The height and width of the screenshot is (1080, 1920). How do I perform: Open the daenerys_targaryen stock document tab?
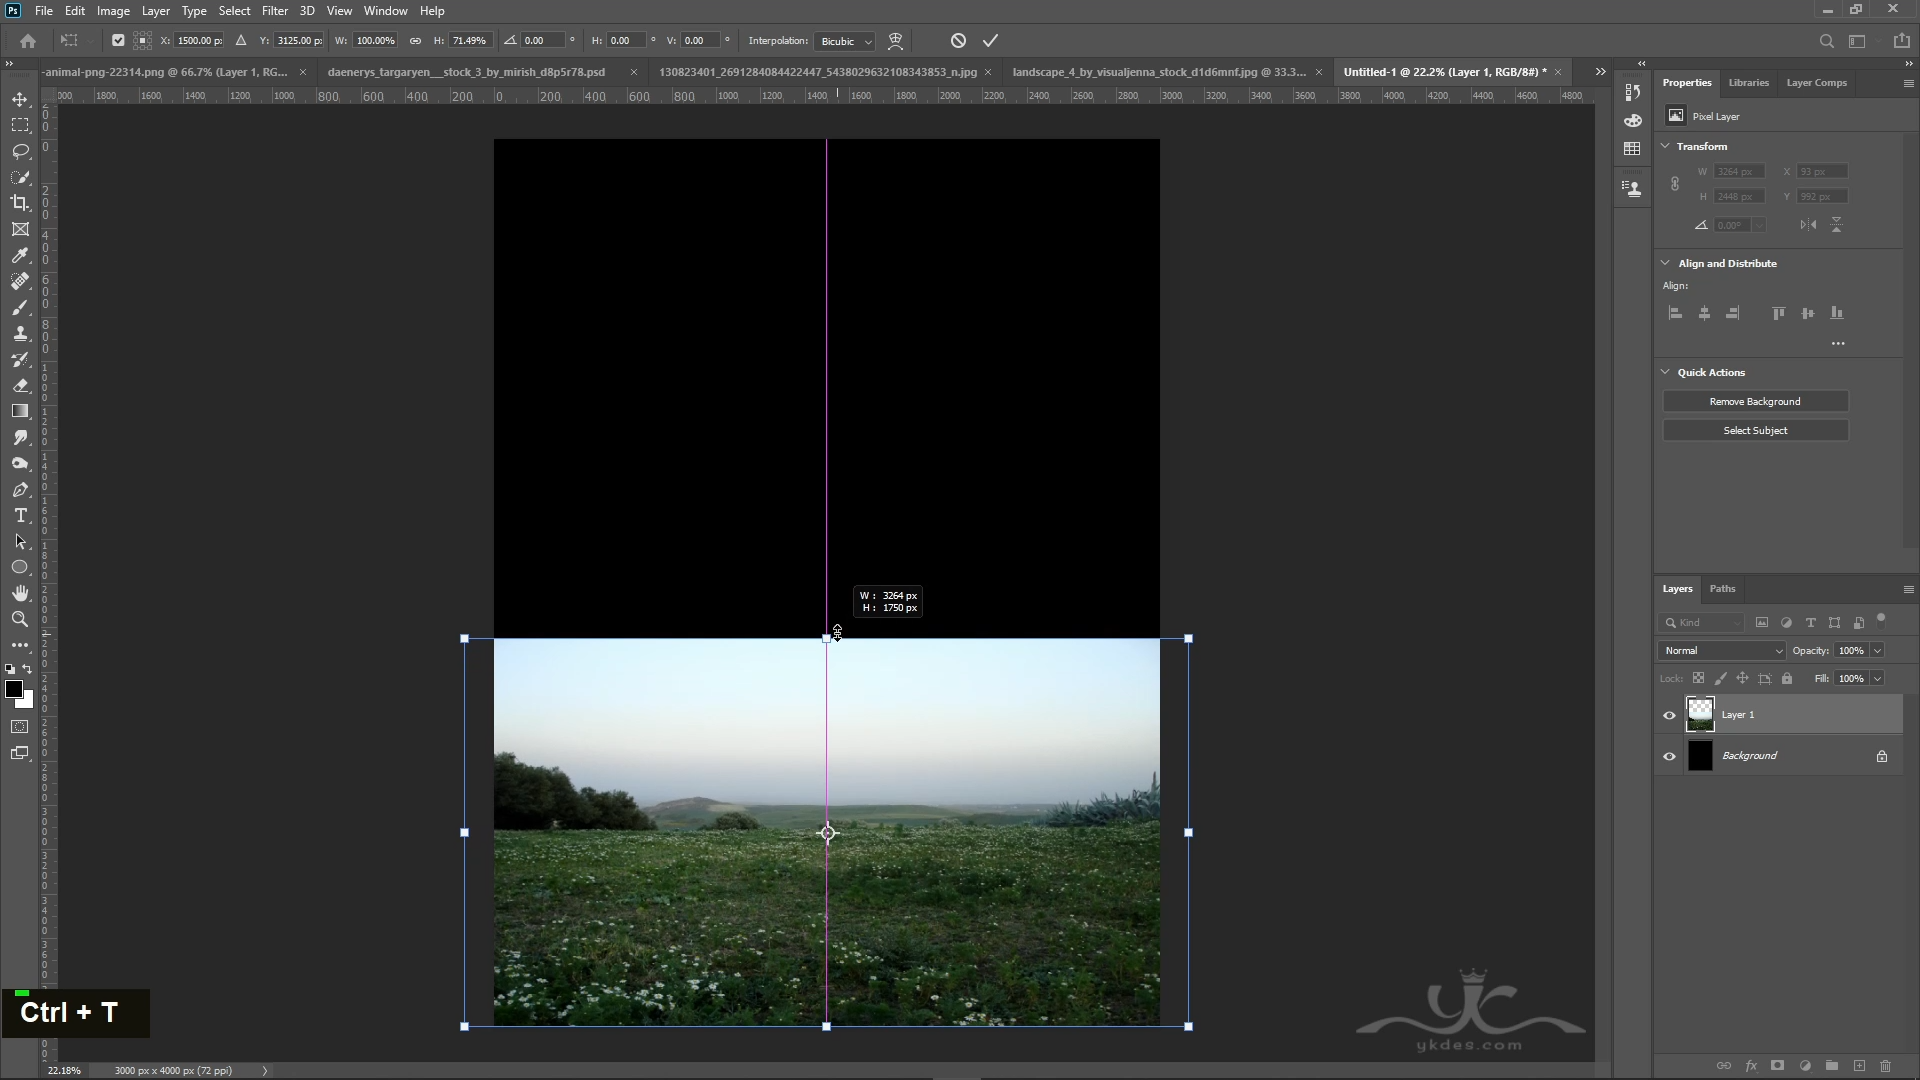coord(466,72)
